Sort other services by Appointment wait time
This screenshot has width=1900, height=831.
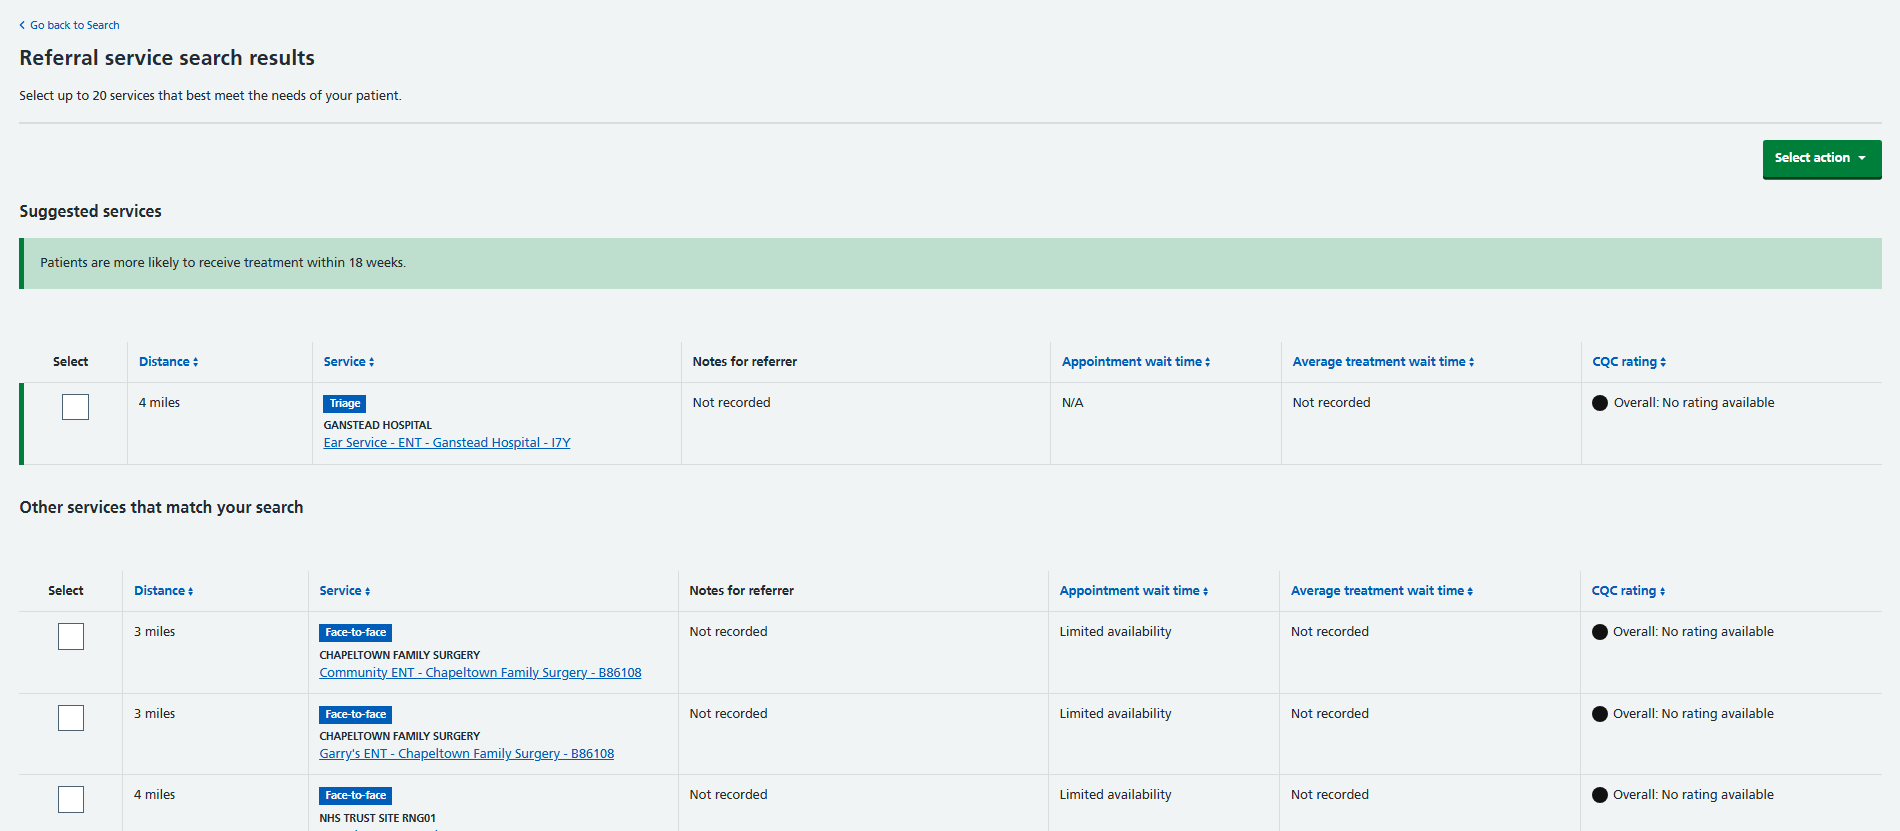click(1134, 591)
